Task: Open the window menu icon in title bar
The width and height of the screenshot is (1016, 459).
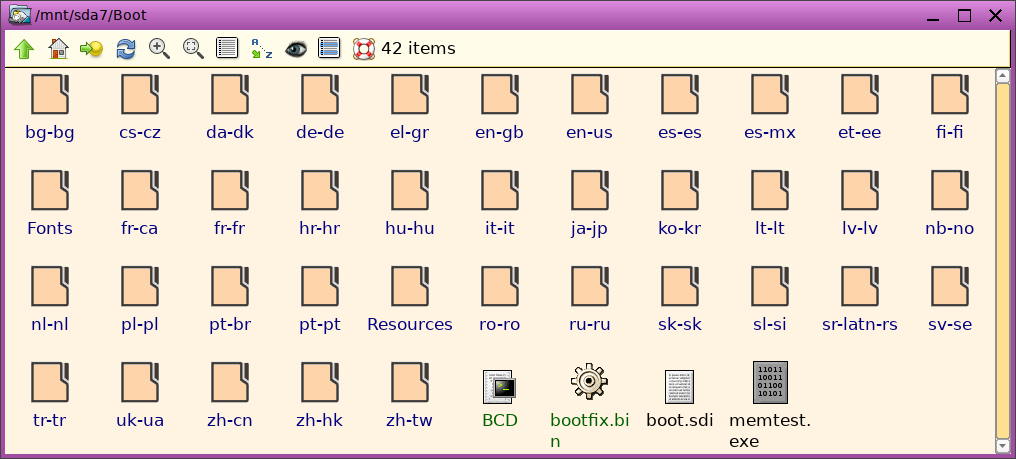Action: (20, 15)
